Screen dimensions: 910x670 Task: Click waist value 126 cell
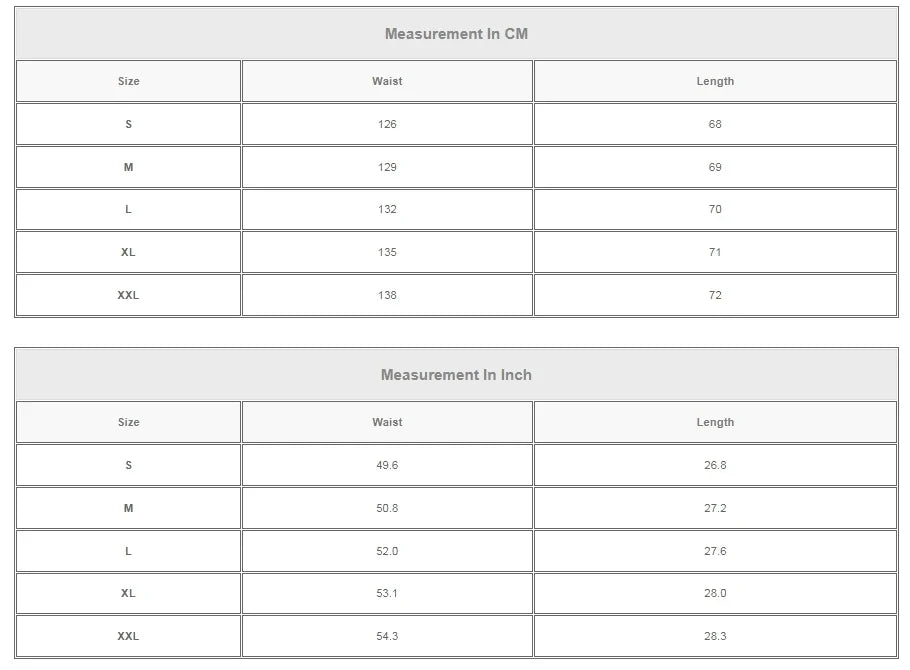(387, 124)
